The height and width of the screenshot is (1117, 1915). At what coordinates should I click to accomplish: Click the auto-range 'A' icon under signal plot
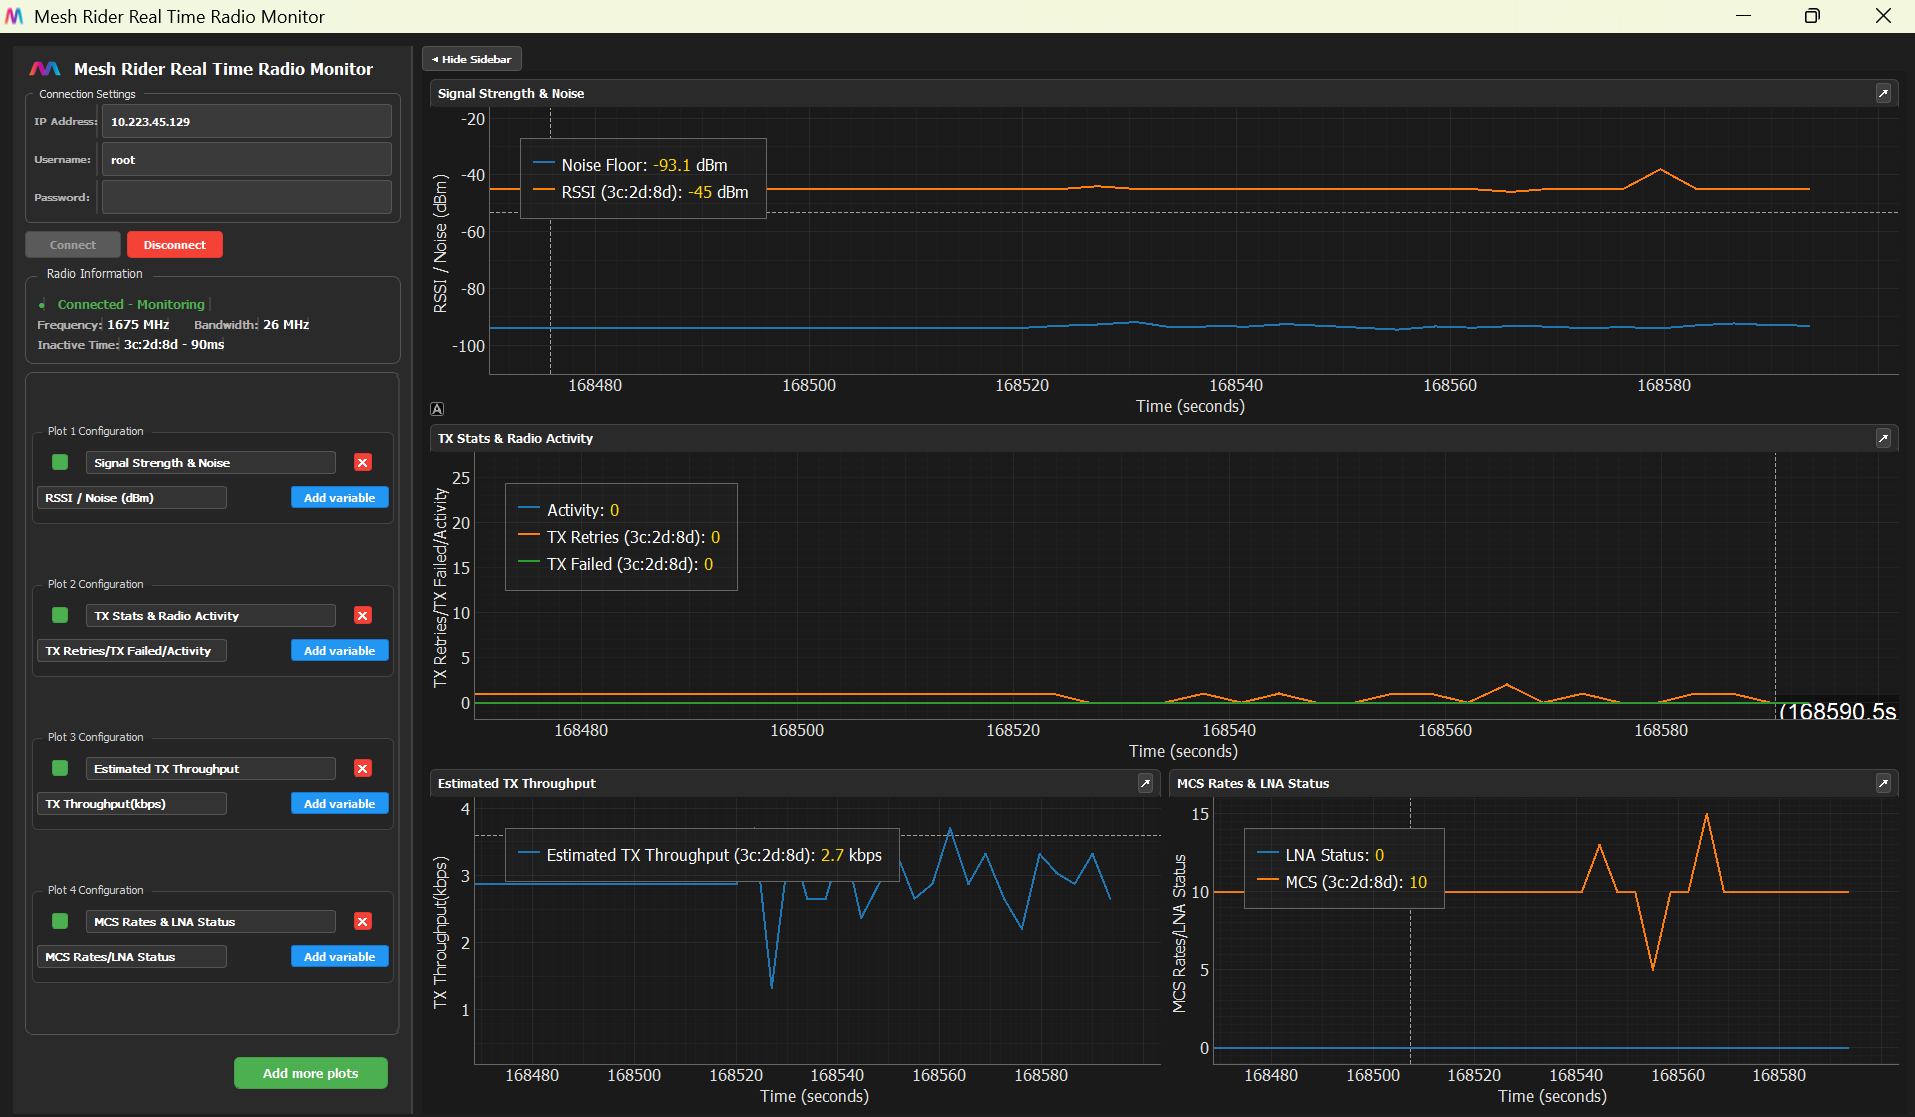[x=437, y=409]
